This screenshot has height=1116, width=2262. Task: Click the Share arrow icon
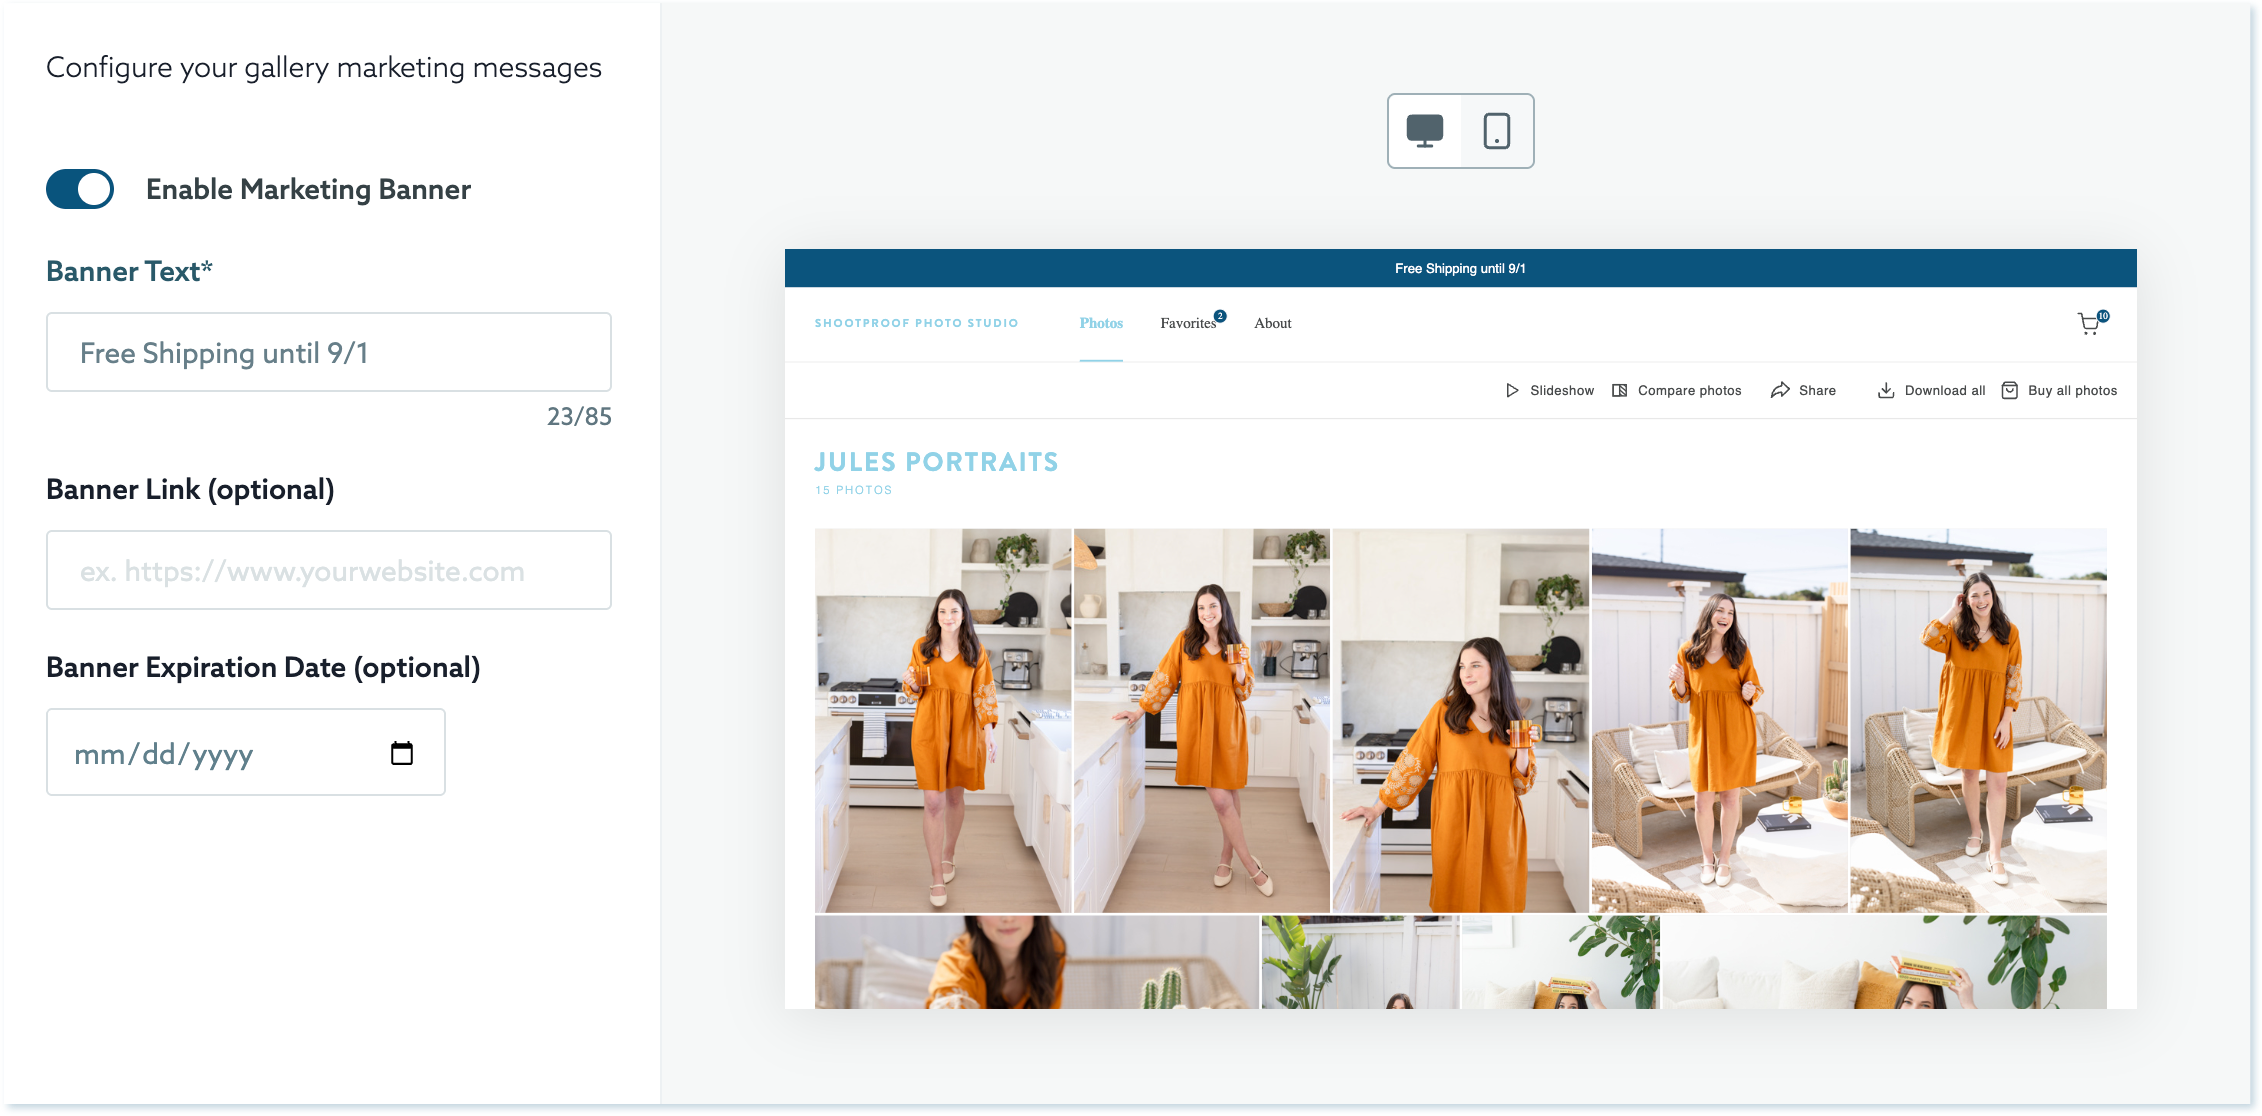(x=1780, y=391)
